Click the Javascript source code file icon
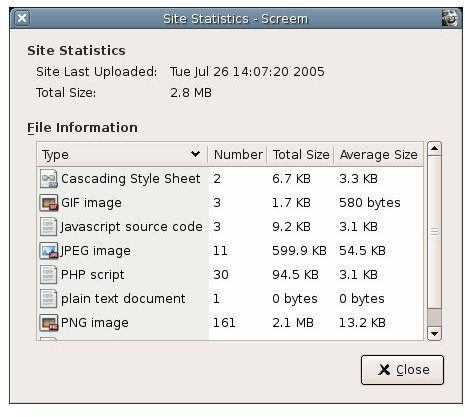Screen dimensions: 465x417 pyautogui.click(x=49, y=227)
